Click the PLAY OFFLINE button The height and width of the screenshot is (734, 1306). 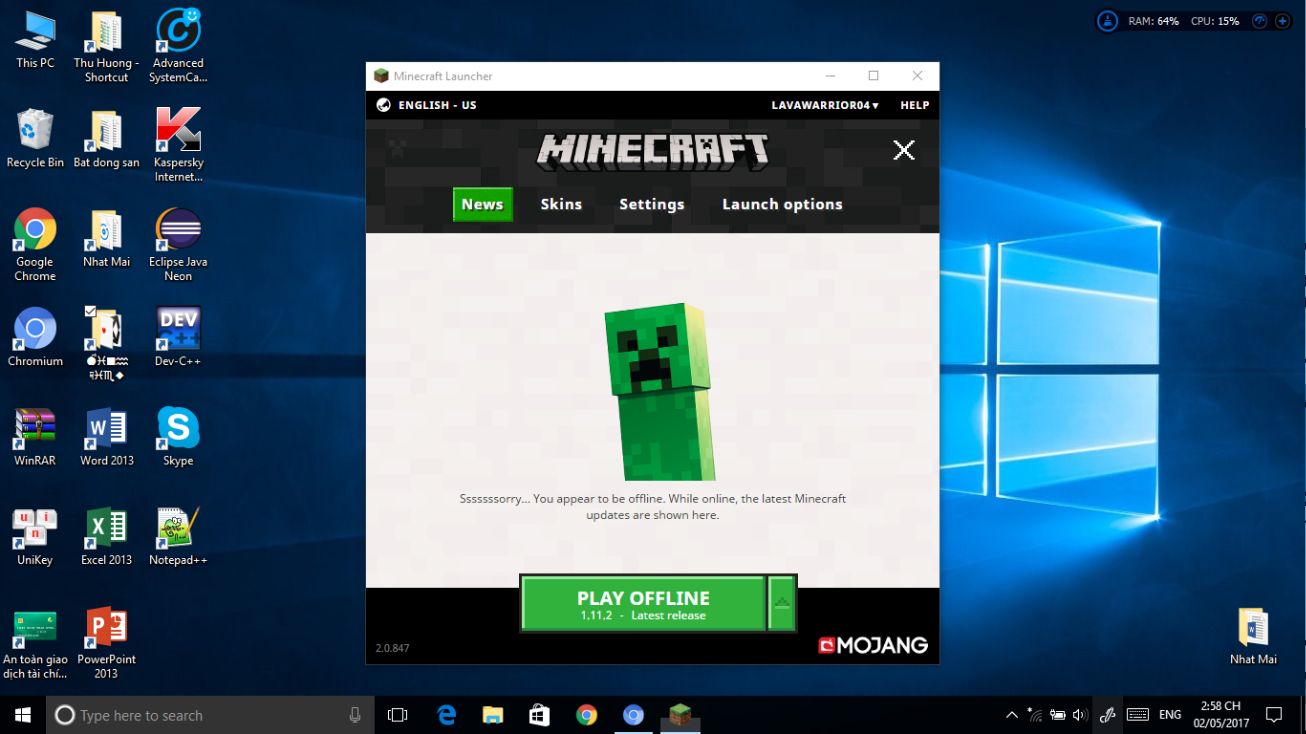pyautogui.click(x=643, y=603)
